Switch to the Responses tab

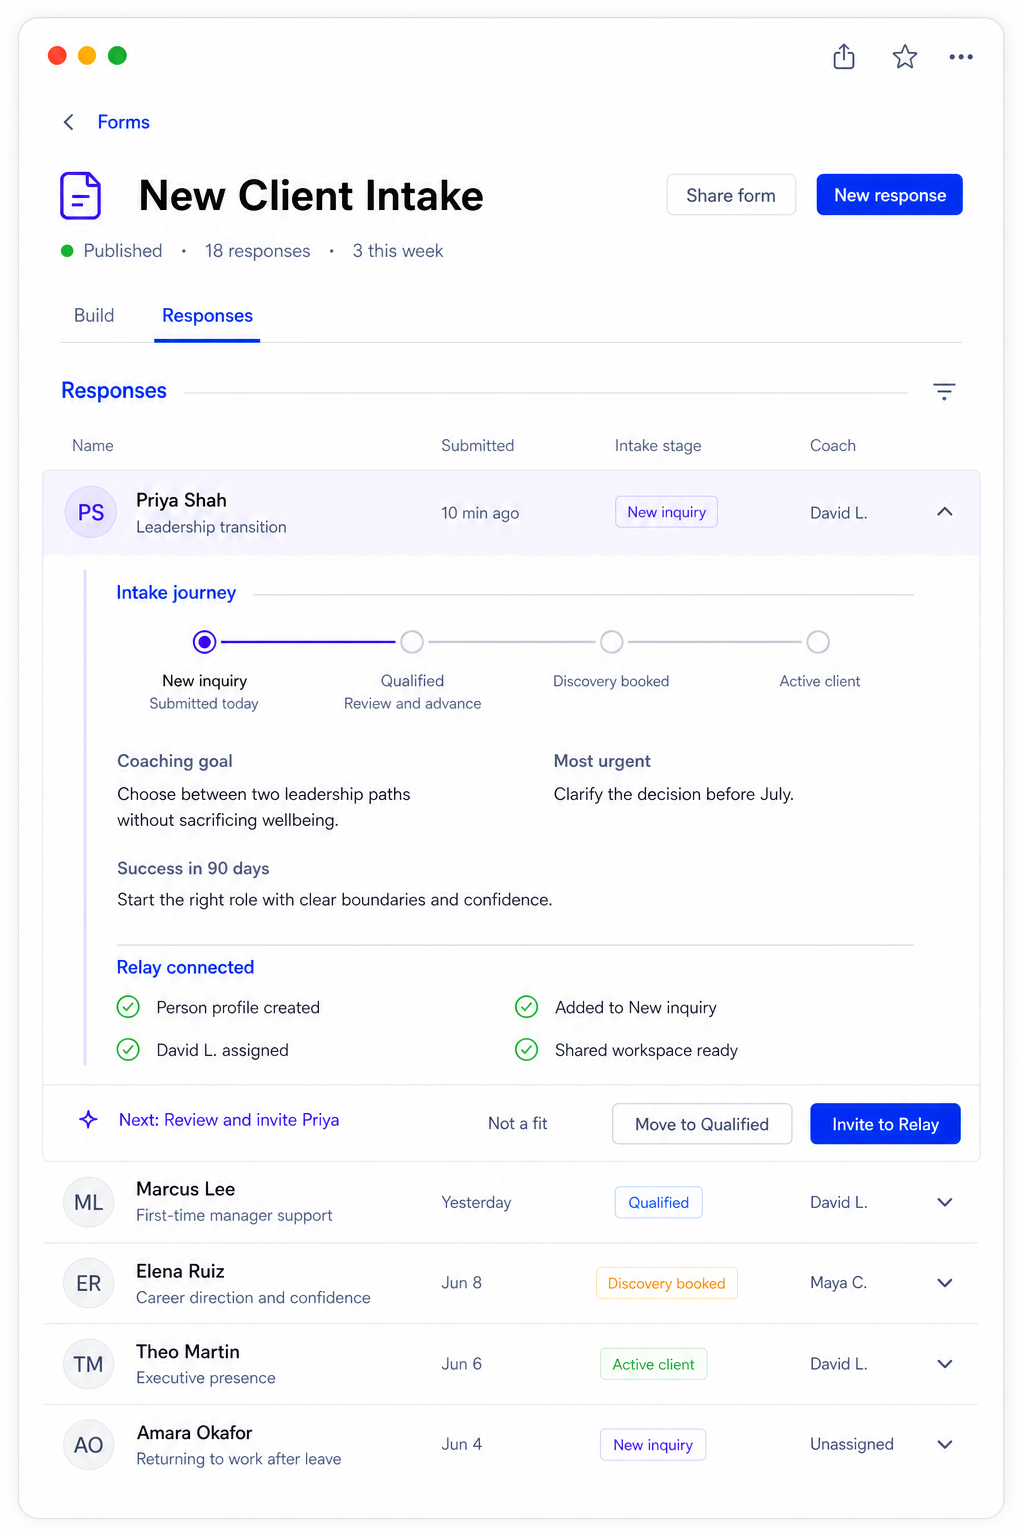point(207,315)
